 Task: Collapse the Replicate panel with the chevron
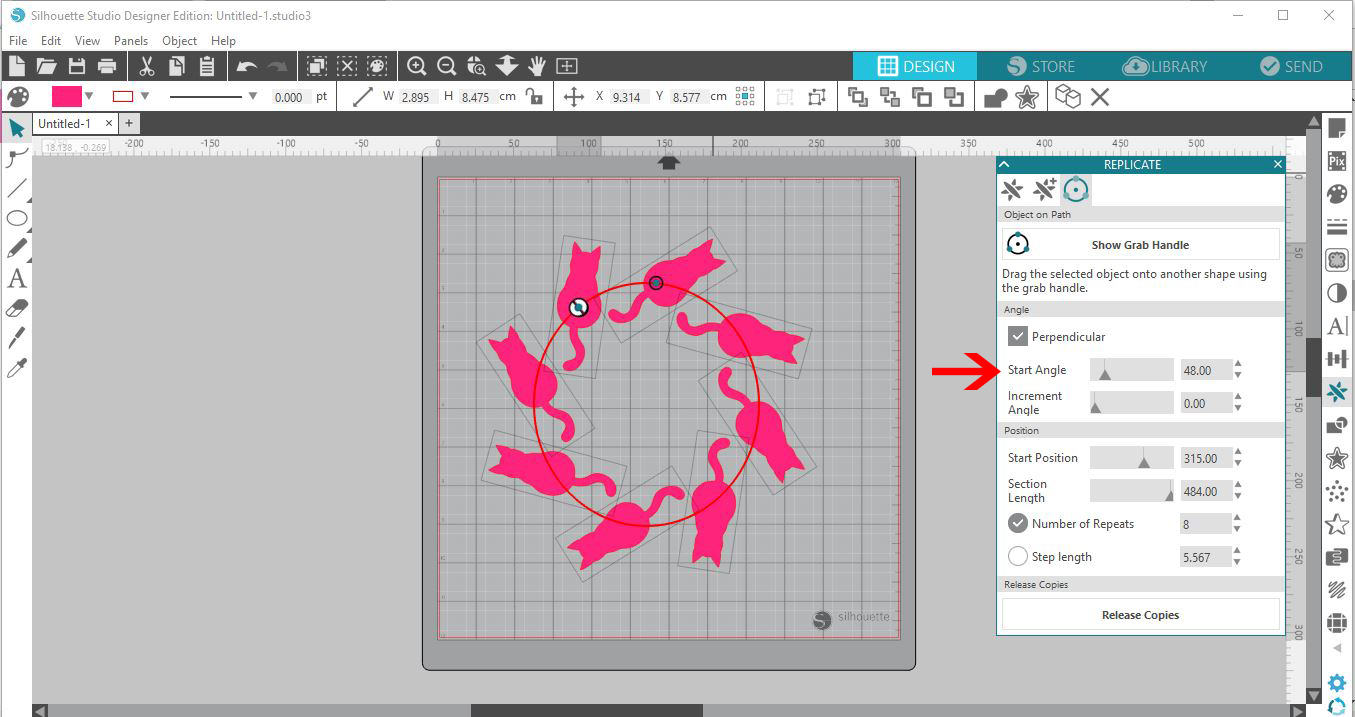[1004, 164]
